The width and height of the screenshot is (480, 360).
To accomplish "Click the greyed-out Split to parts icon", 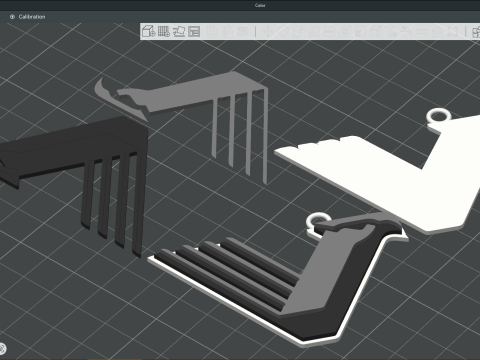I will (228, 32).
